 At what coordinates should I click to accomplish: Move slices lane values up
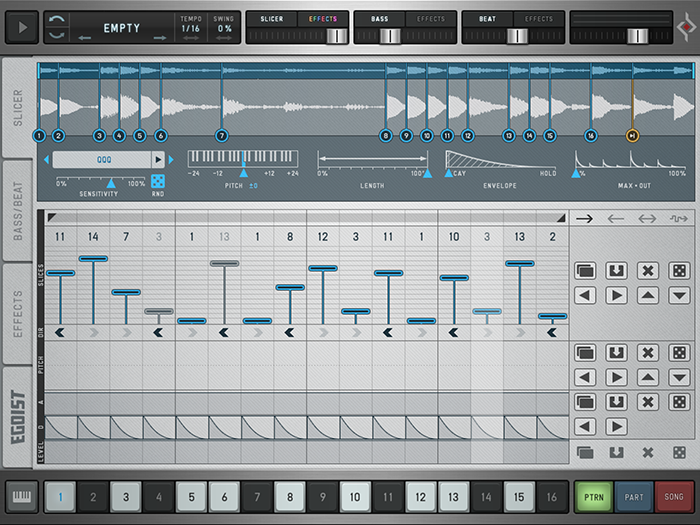[x=648, y=295]
